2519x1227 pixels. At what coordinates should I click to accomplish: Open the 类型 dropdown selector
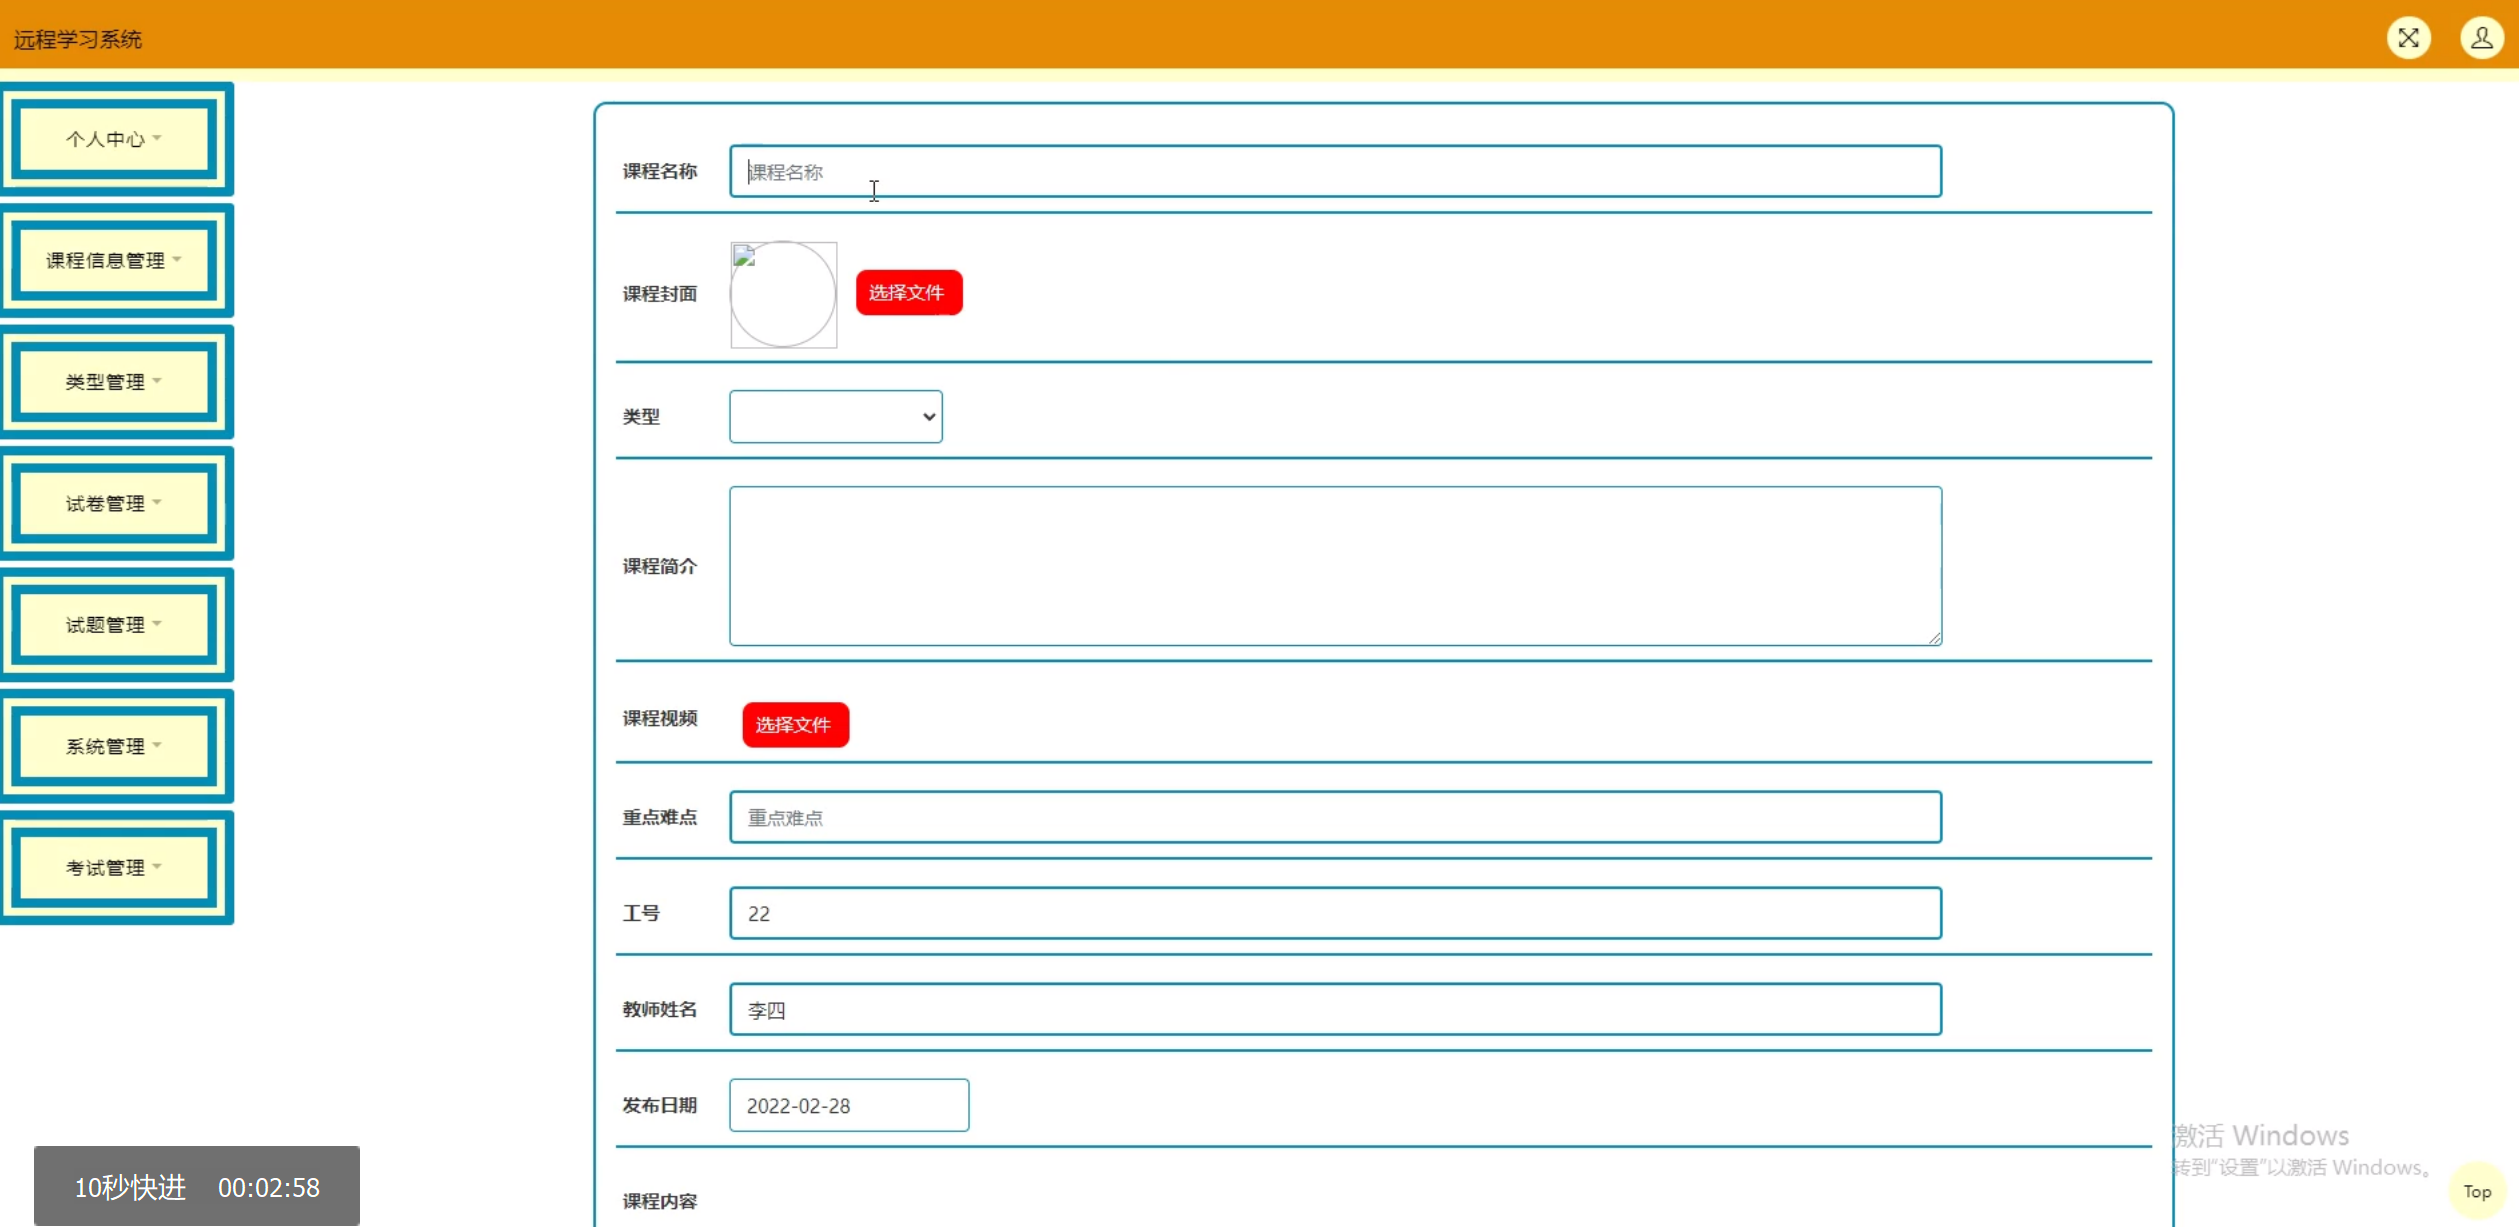[x=835, y=416]
